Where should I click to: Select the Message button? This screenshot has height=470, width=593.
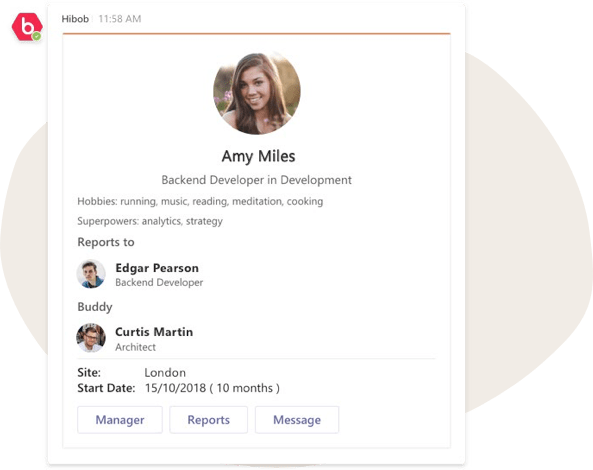click(297, 420)
